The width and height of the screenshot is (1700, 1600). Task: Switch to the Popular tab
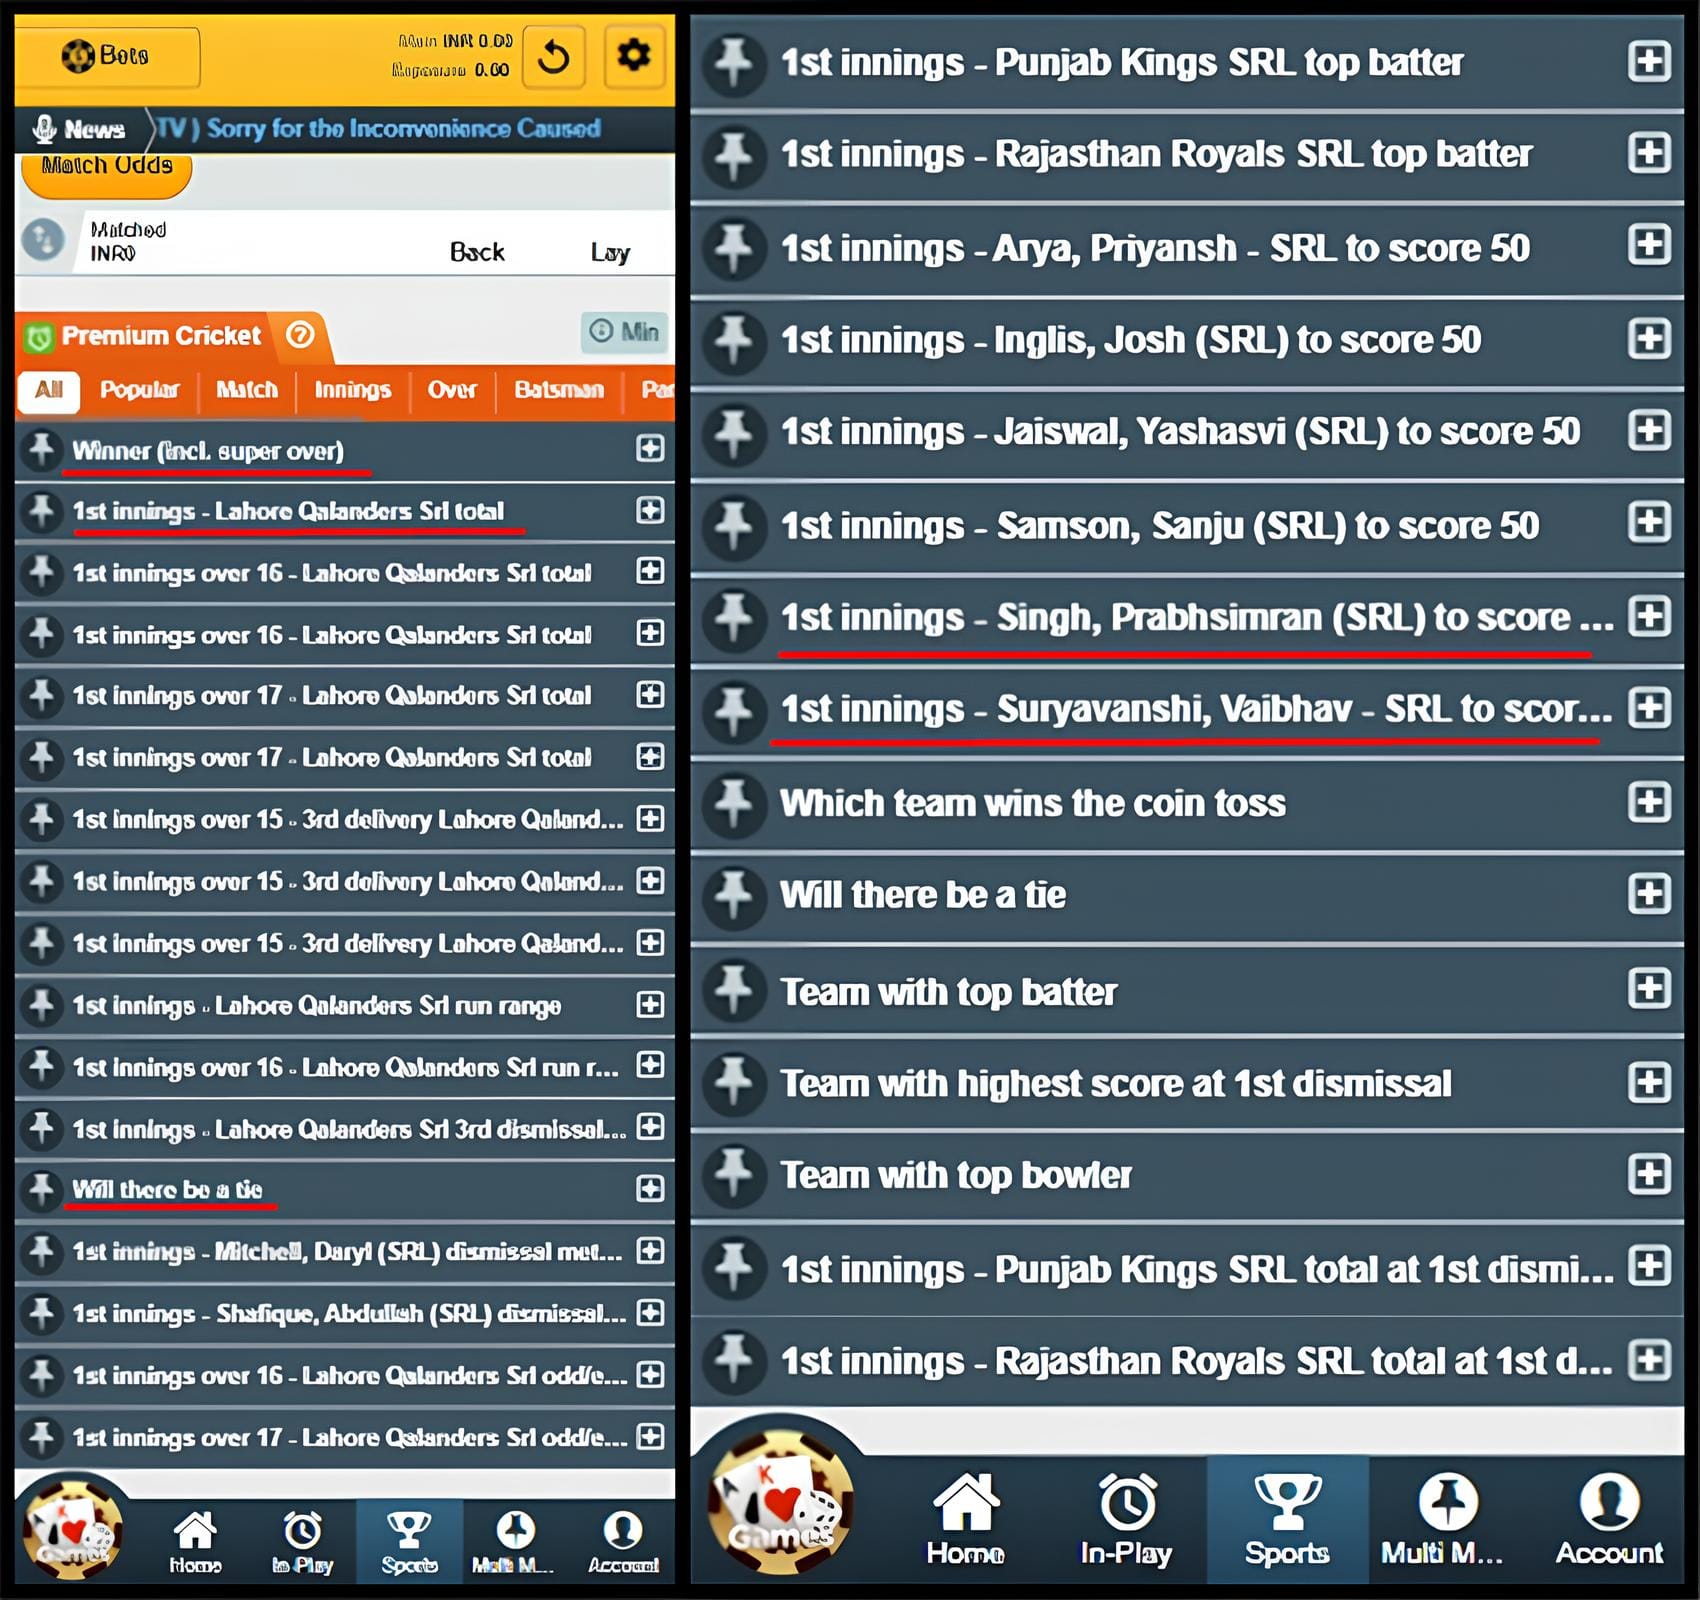tap(139, 390)
